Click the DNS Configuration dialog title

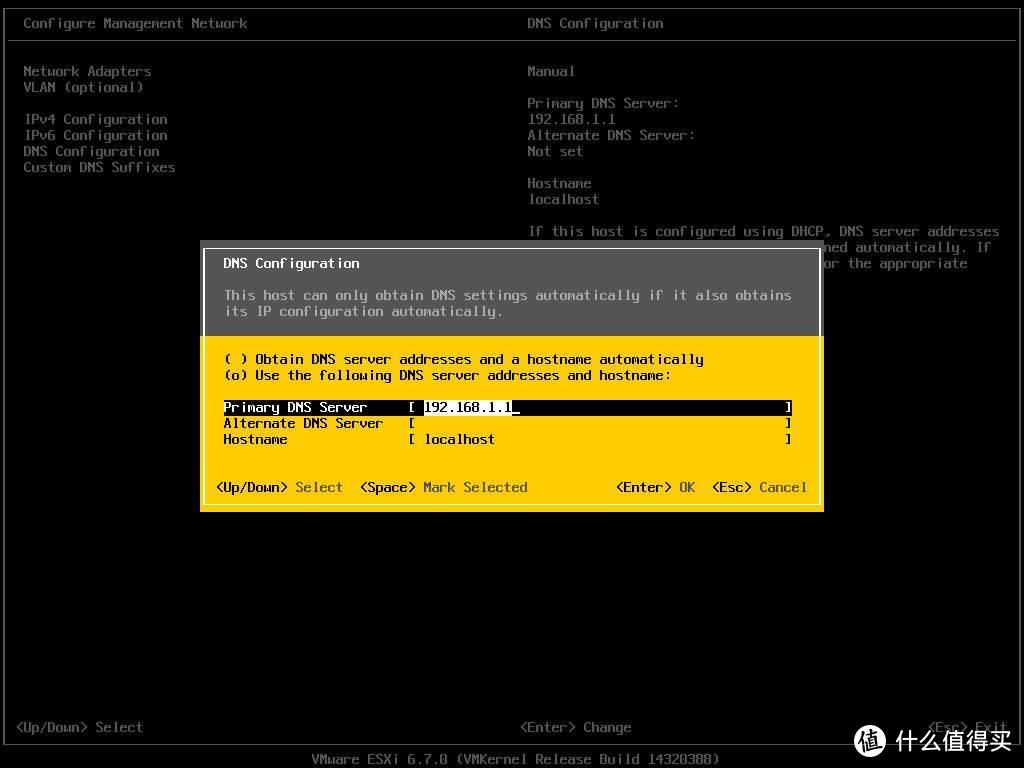(291, 263)
